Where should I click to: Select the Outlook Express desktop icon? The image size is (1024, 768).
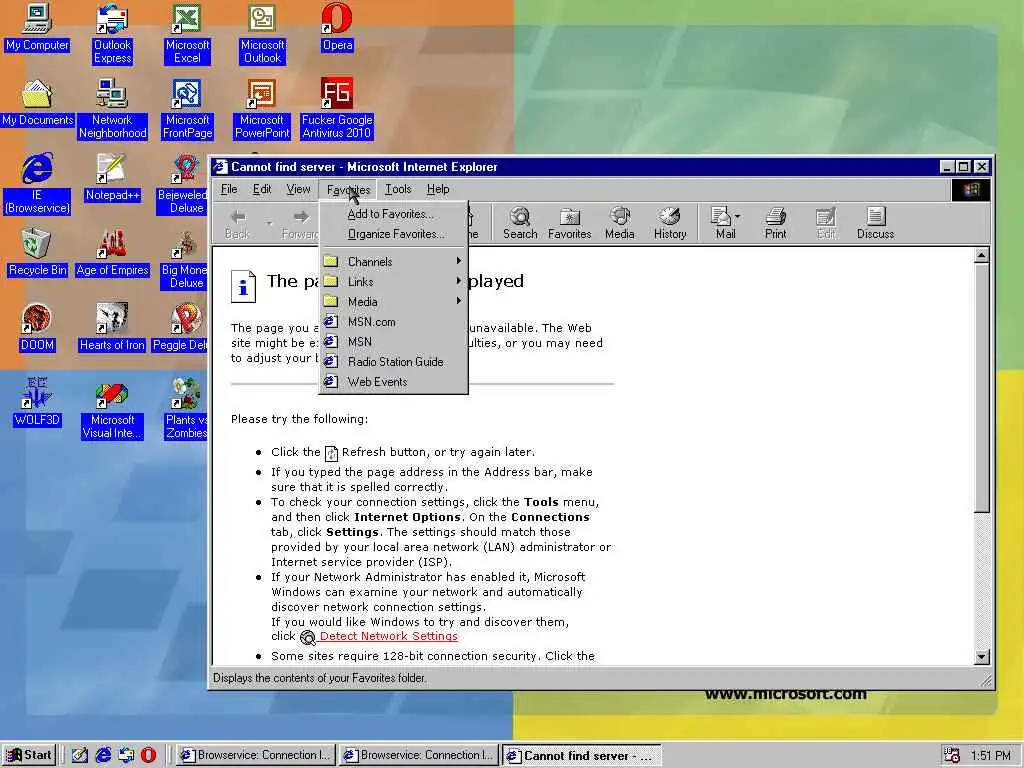112,34
